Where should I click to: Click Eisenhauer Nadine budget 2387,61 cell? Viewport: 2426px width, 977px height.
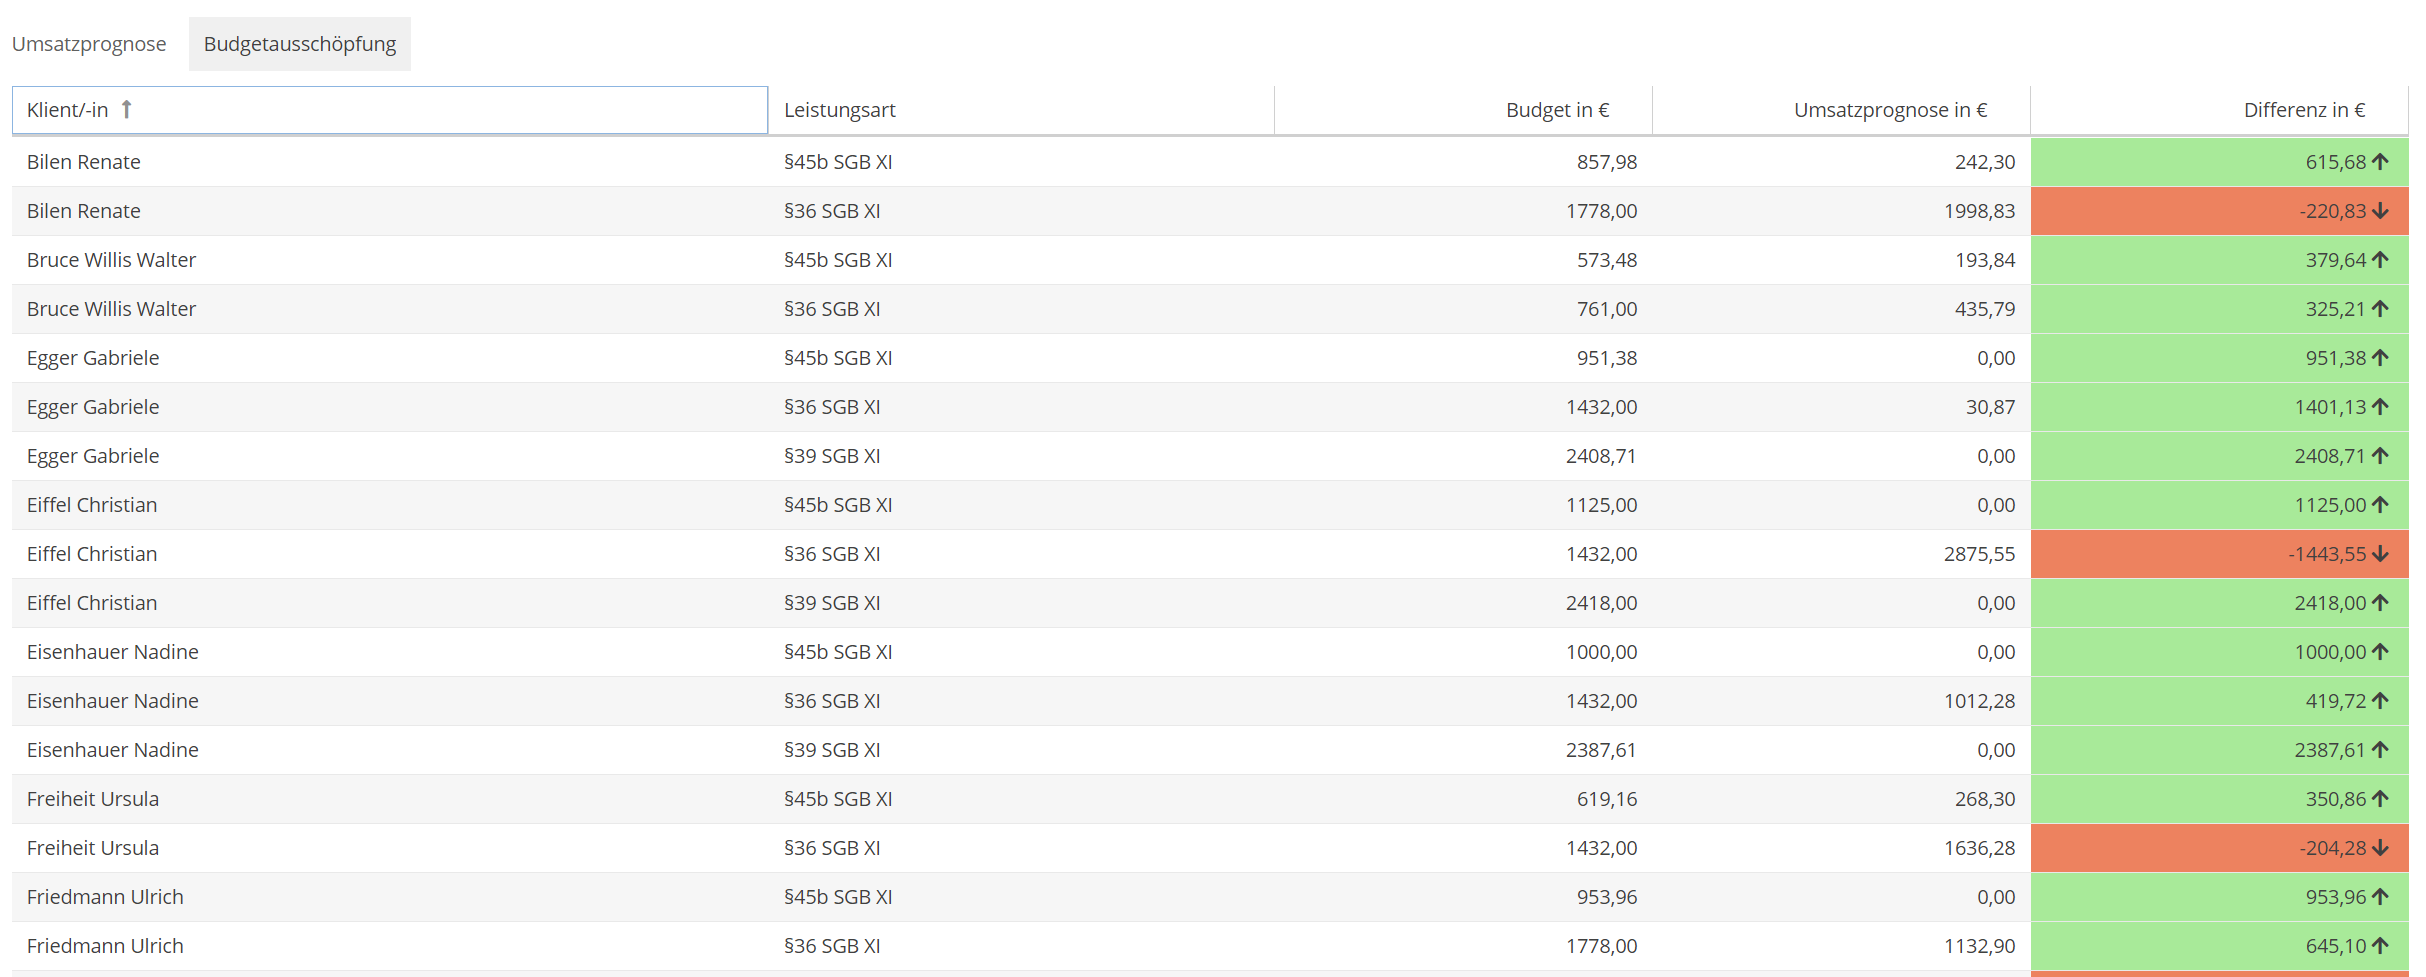1600,750
